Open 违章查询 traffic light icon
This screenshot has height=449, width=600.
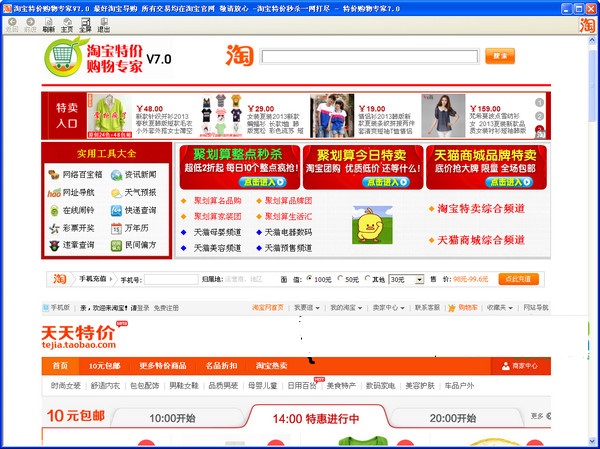click(54, 245)
